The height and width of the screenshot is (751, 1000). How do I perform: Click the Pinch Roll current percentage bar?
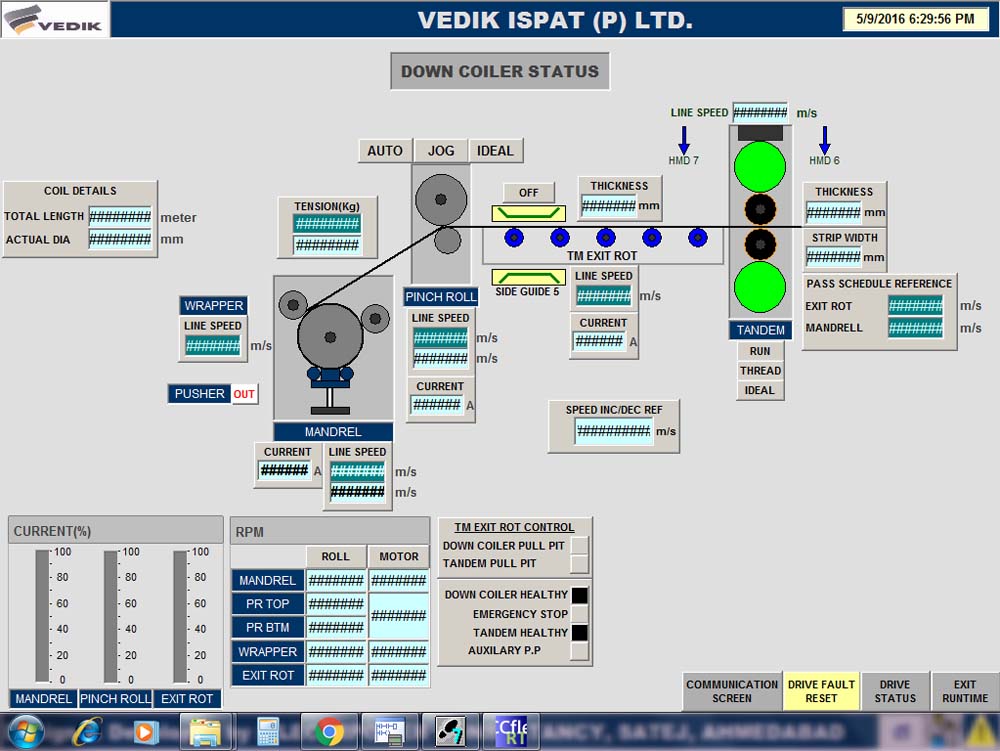coord(110,616)
